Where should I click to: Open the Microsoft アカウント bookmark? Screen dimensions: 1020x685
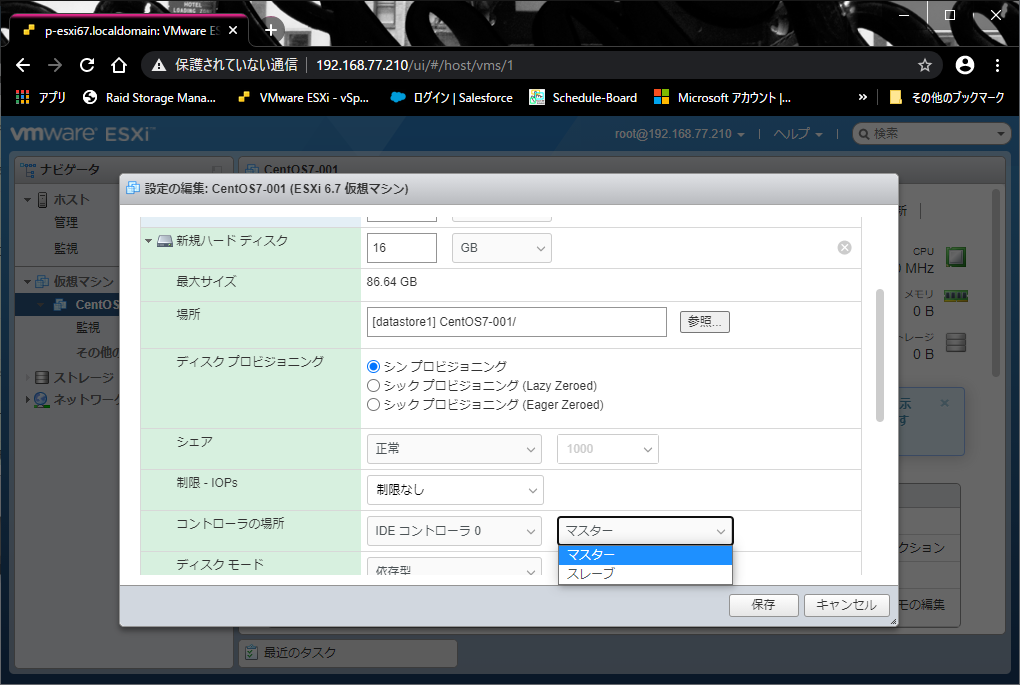(723, 98)
